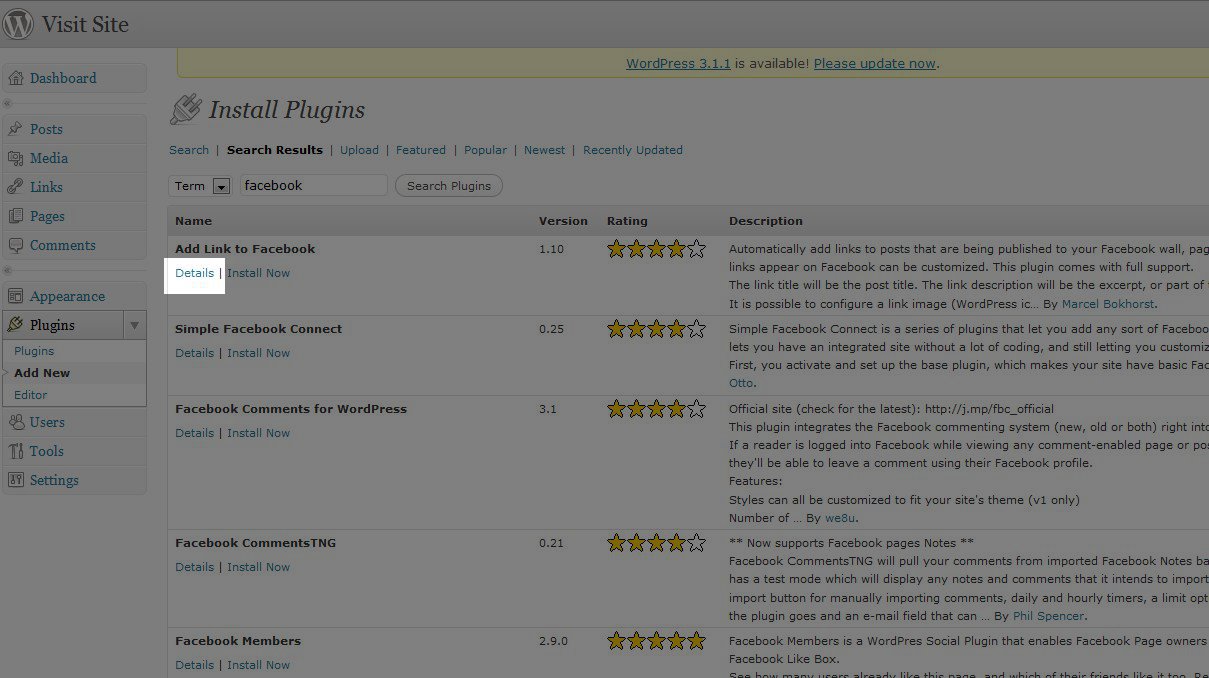Click the Links chain icon
This screenshot has width=1209, height=678.
tap(16, 187)
